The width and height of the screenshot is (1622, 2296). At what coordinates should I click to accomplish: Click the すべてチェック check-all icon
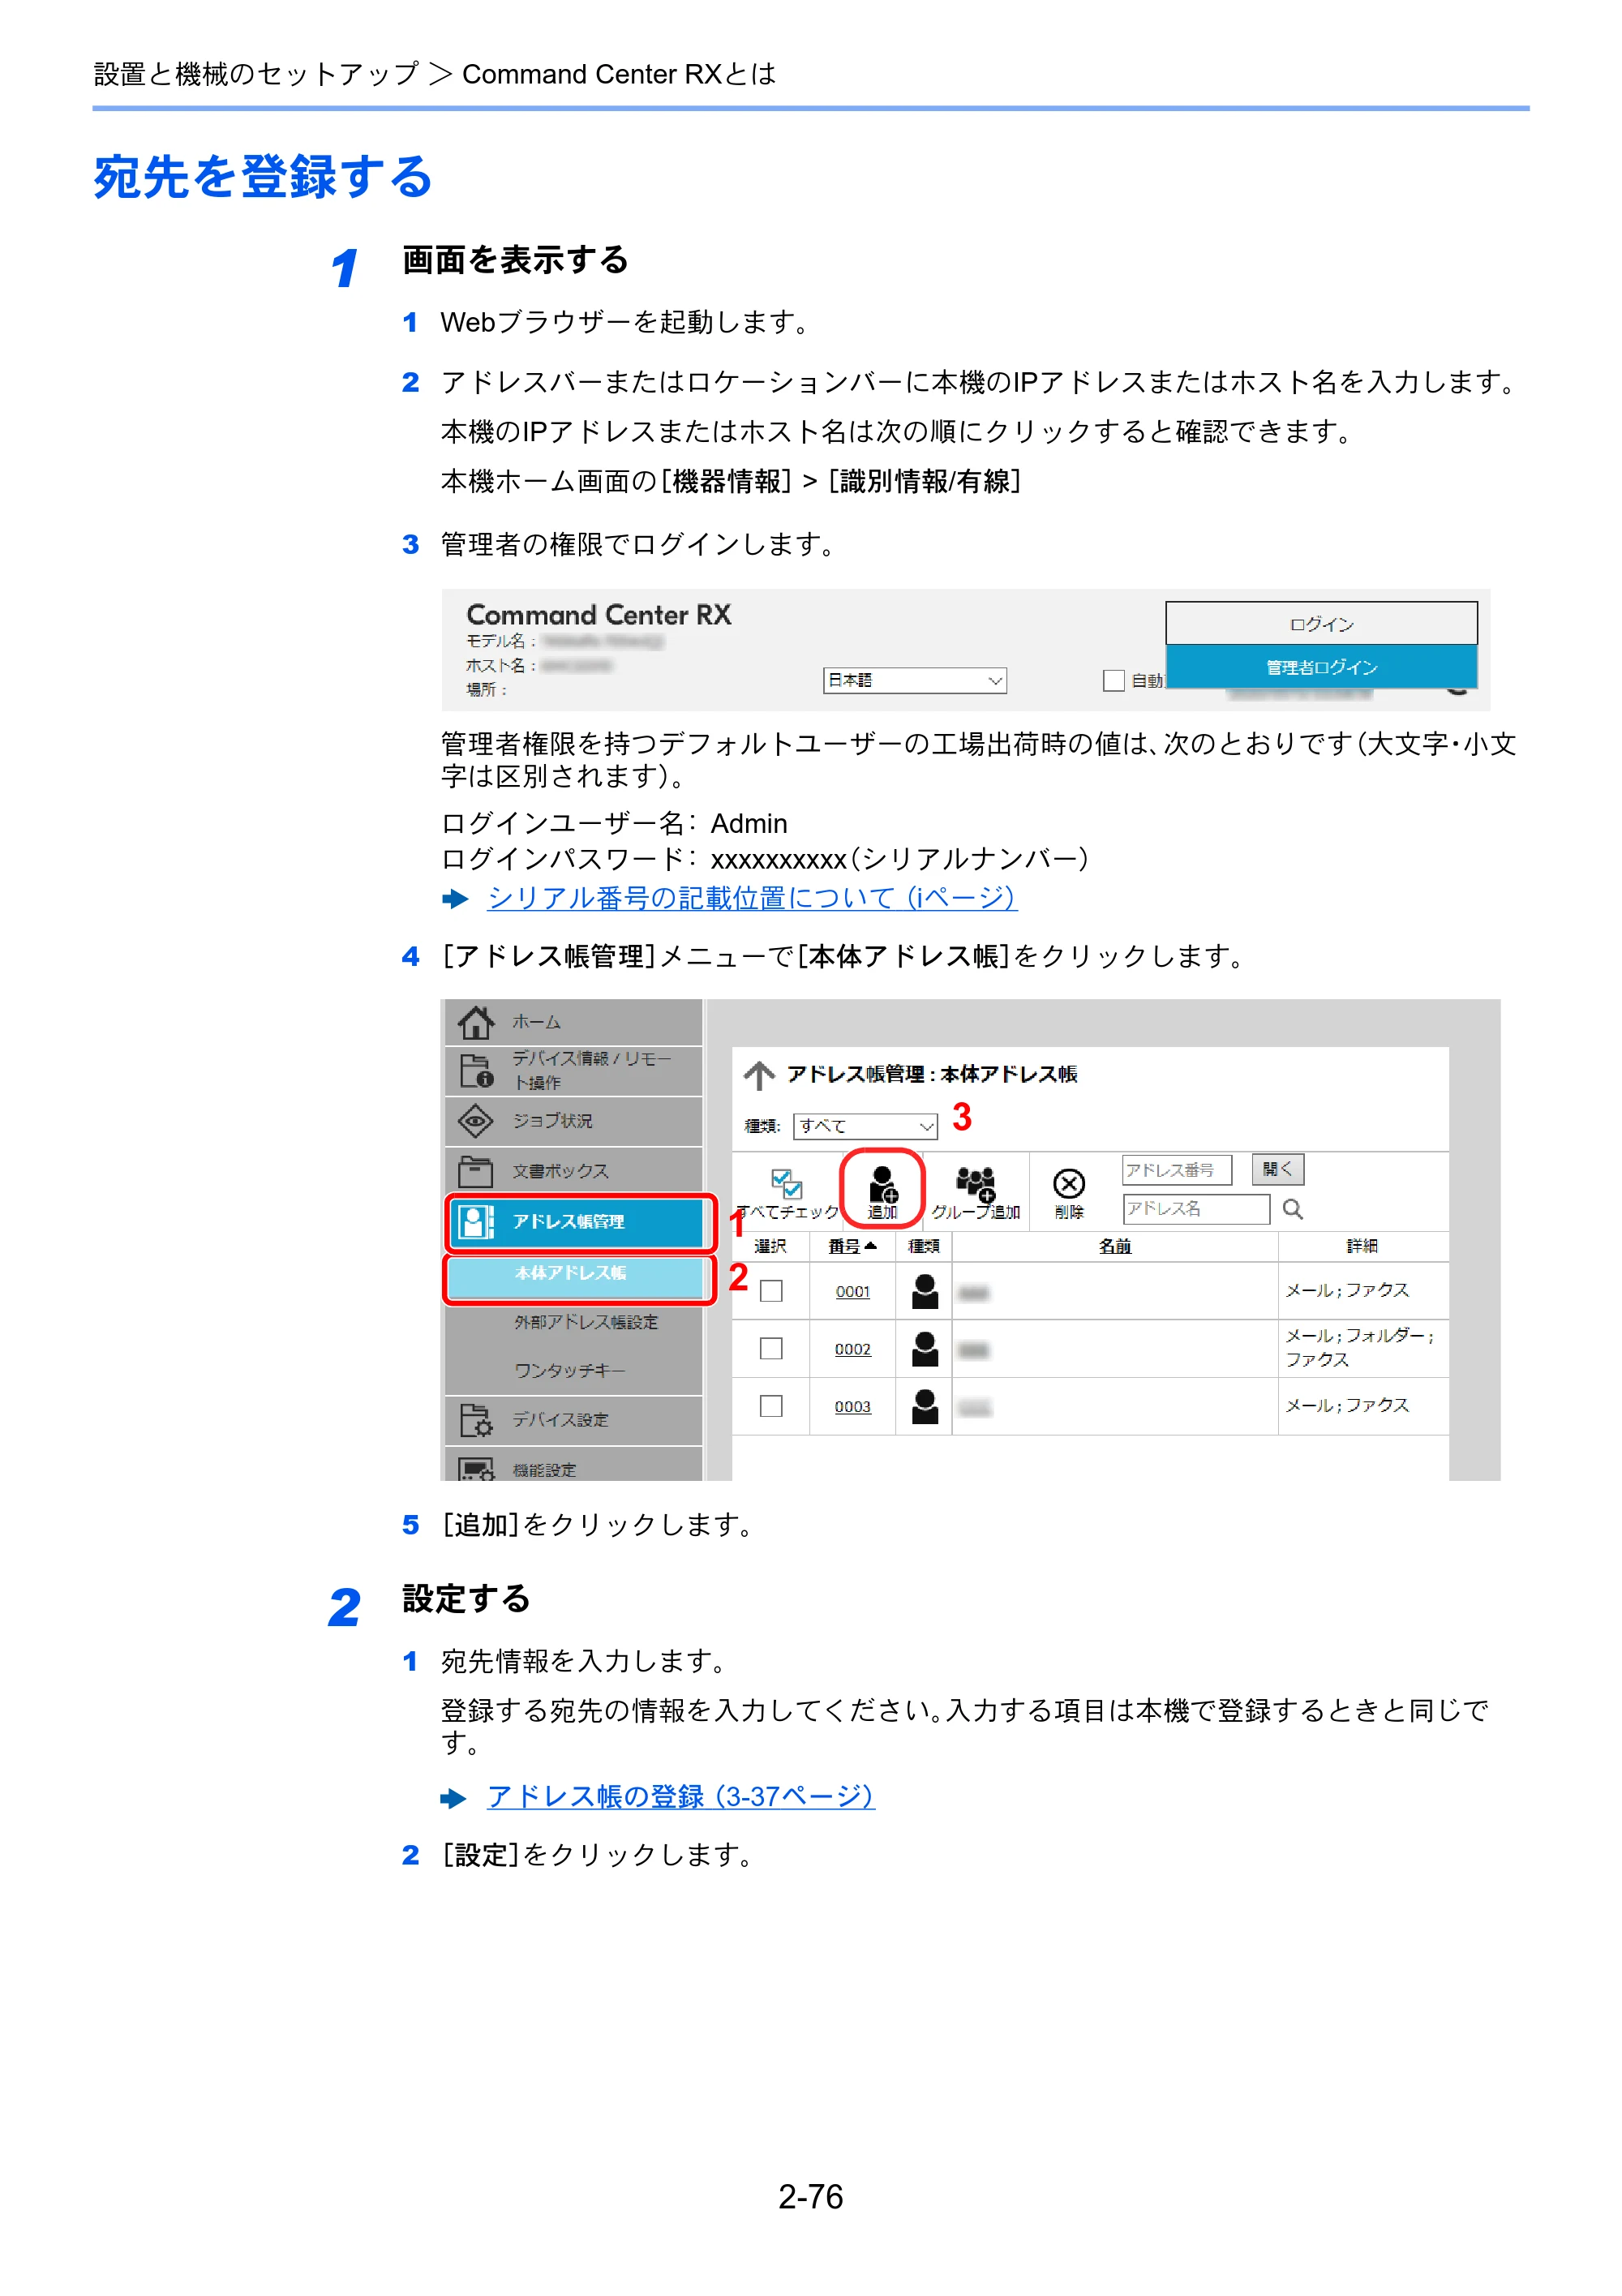tap(786, 1183)
